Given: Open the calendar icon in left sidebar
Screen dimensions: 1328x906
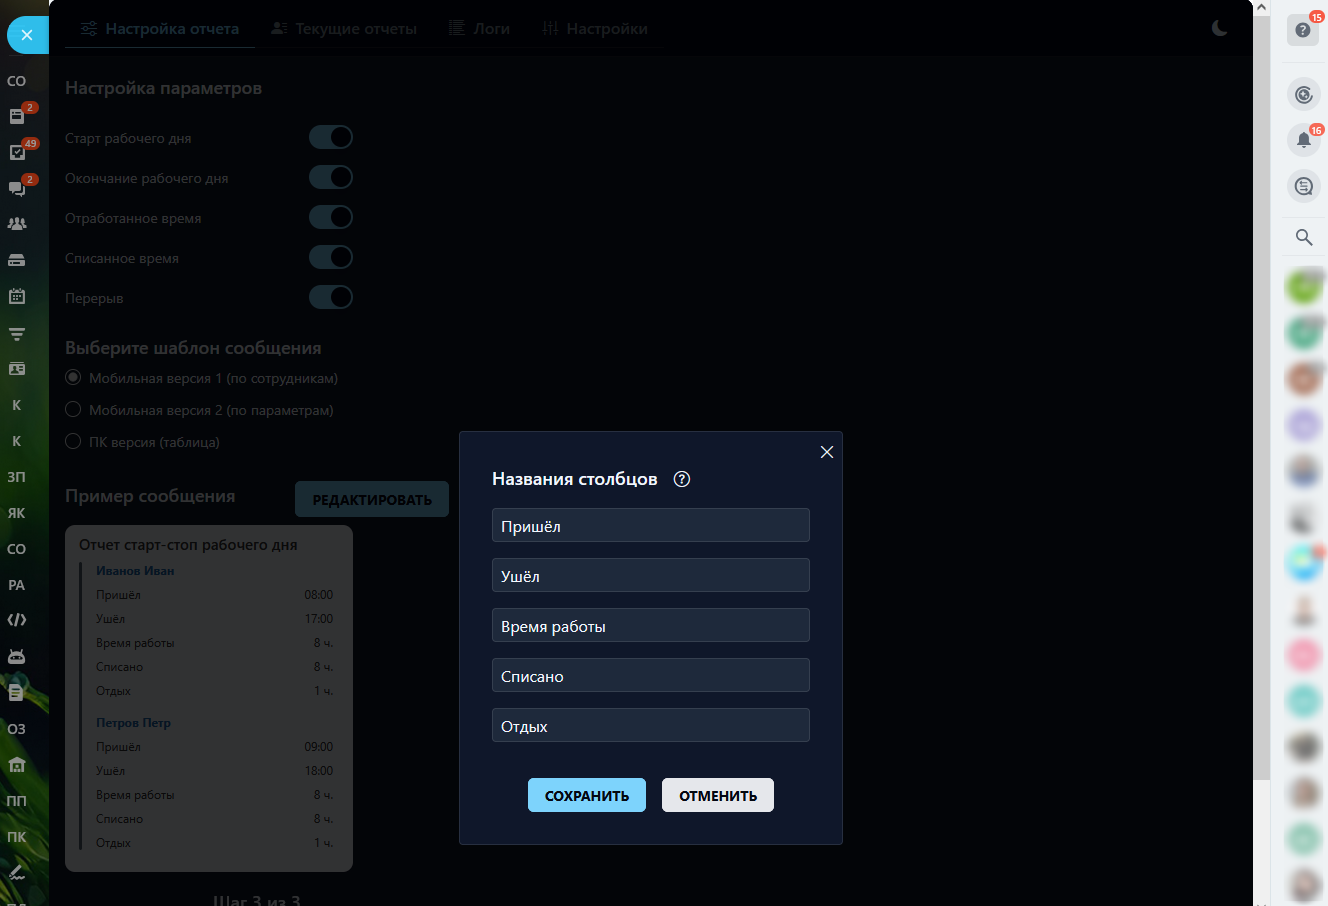Looking at the screenshot, I should click(x=17, y=296).
